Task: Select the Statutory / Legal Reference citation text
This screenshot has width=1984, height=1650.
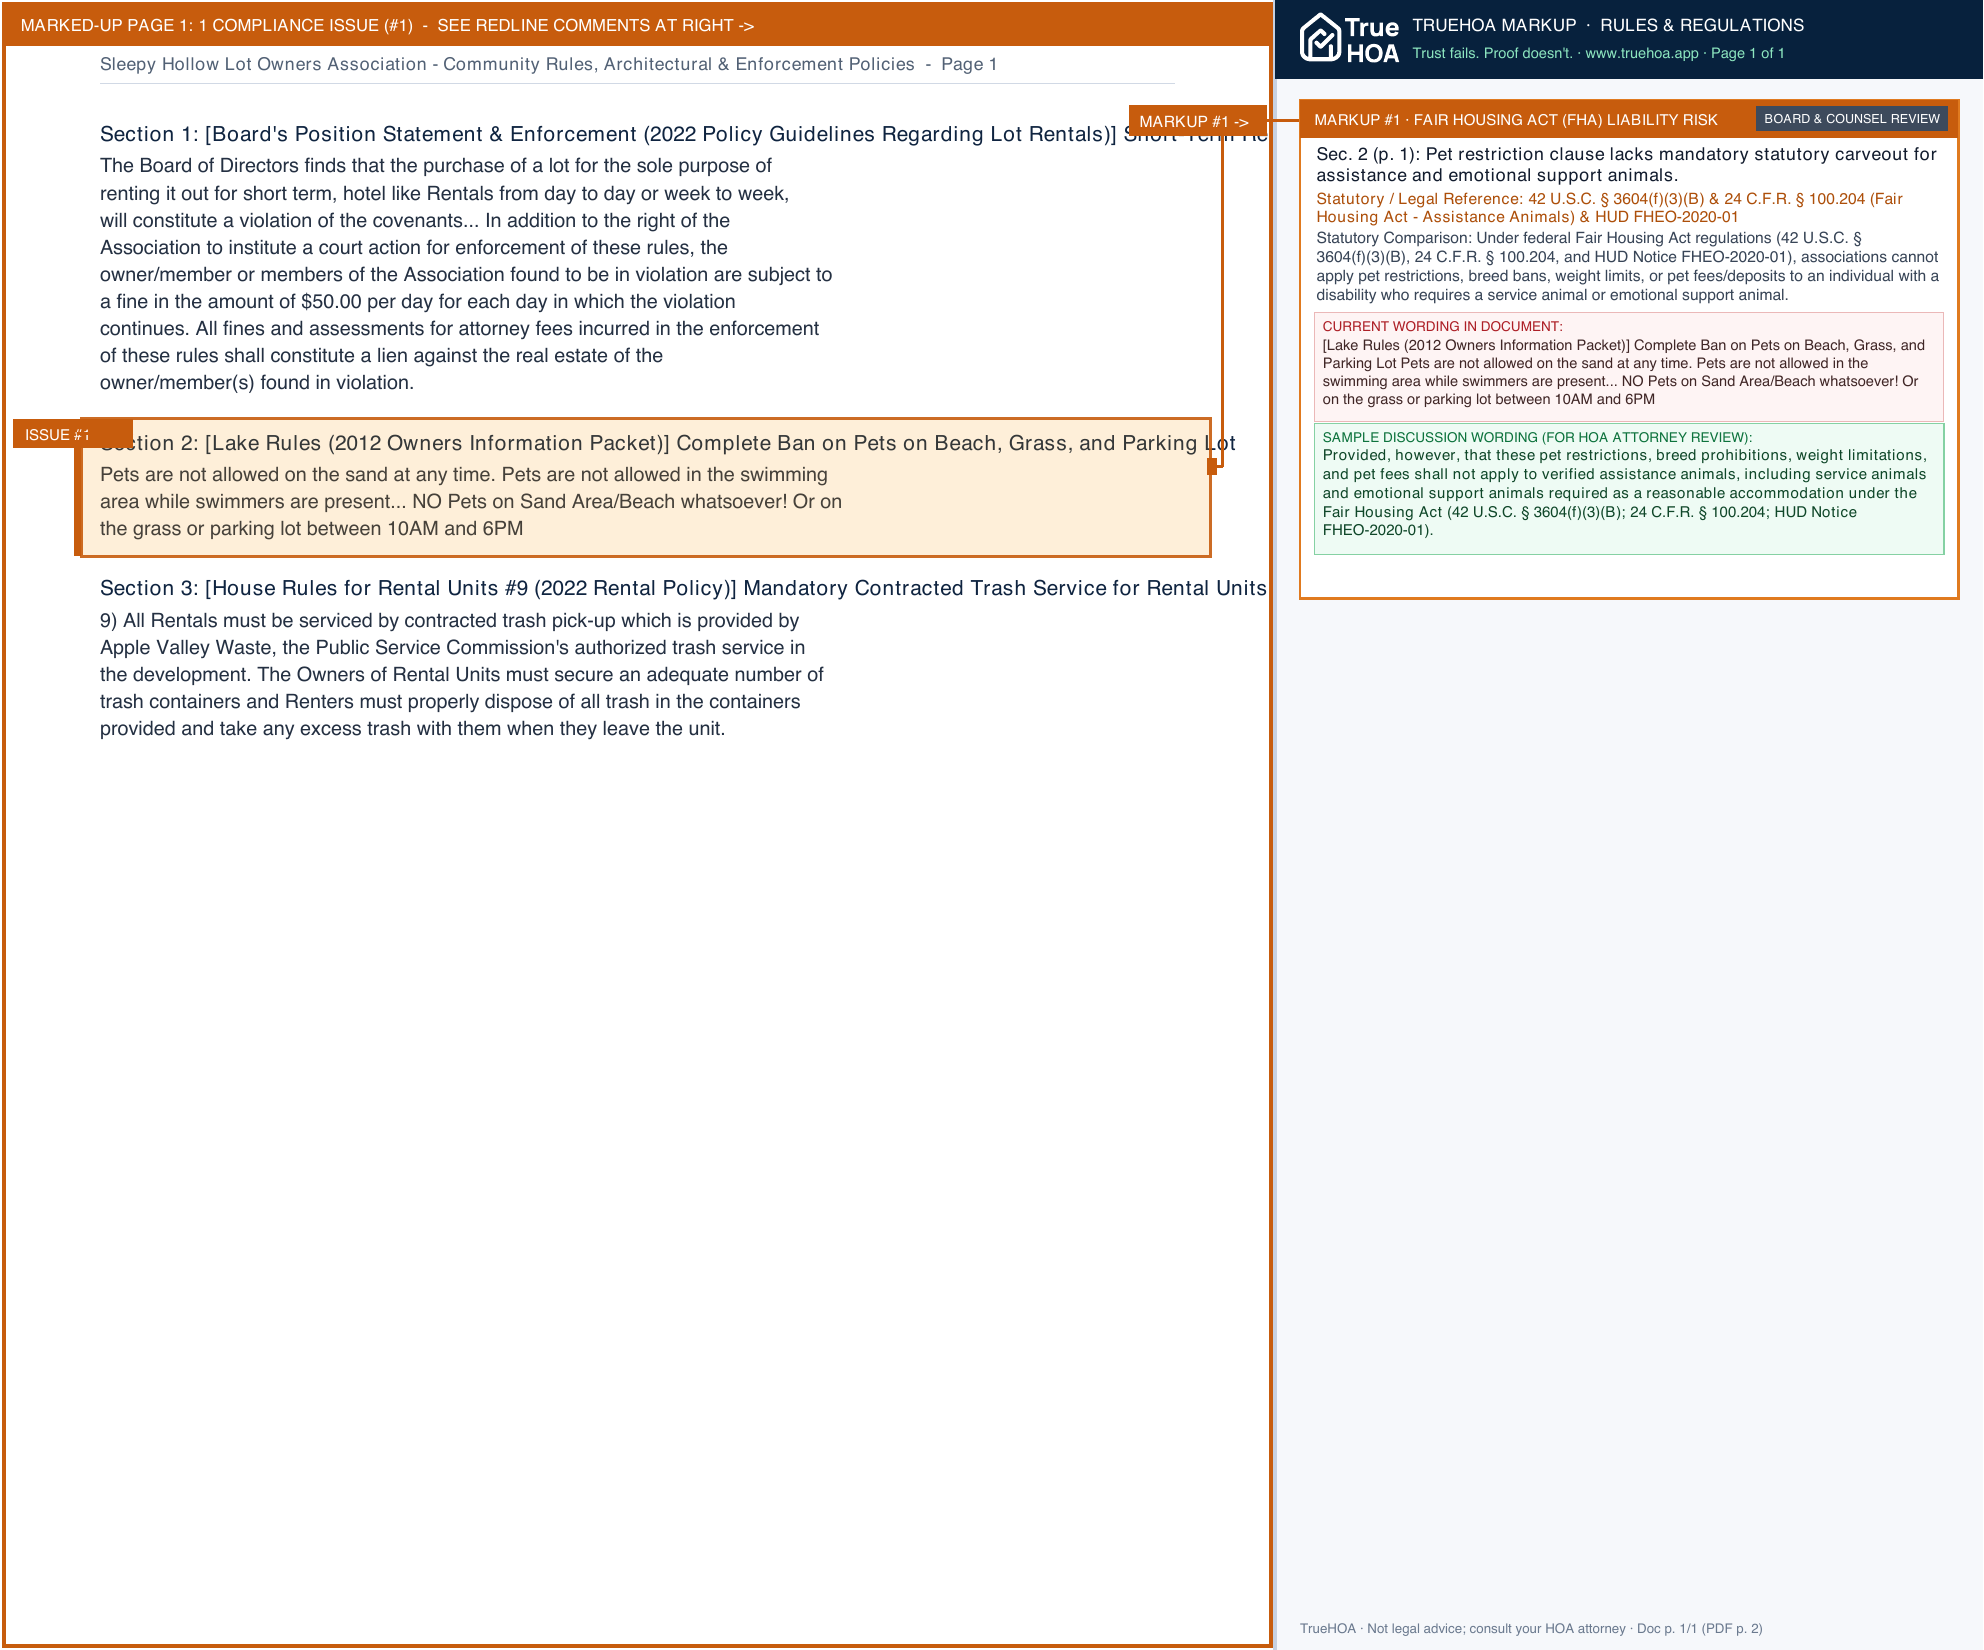Action: coord(1609,208)
